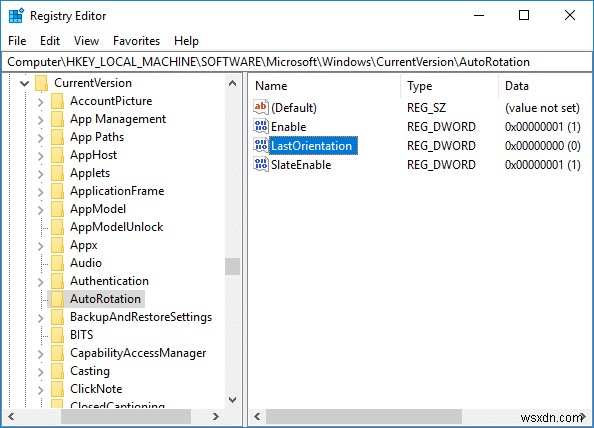Viewport: 594px width, 428px height.
Task: Click the CapabilityAccessManager folder icon
Action: 57,353
